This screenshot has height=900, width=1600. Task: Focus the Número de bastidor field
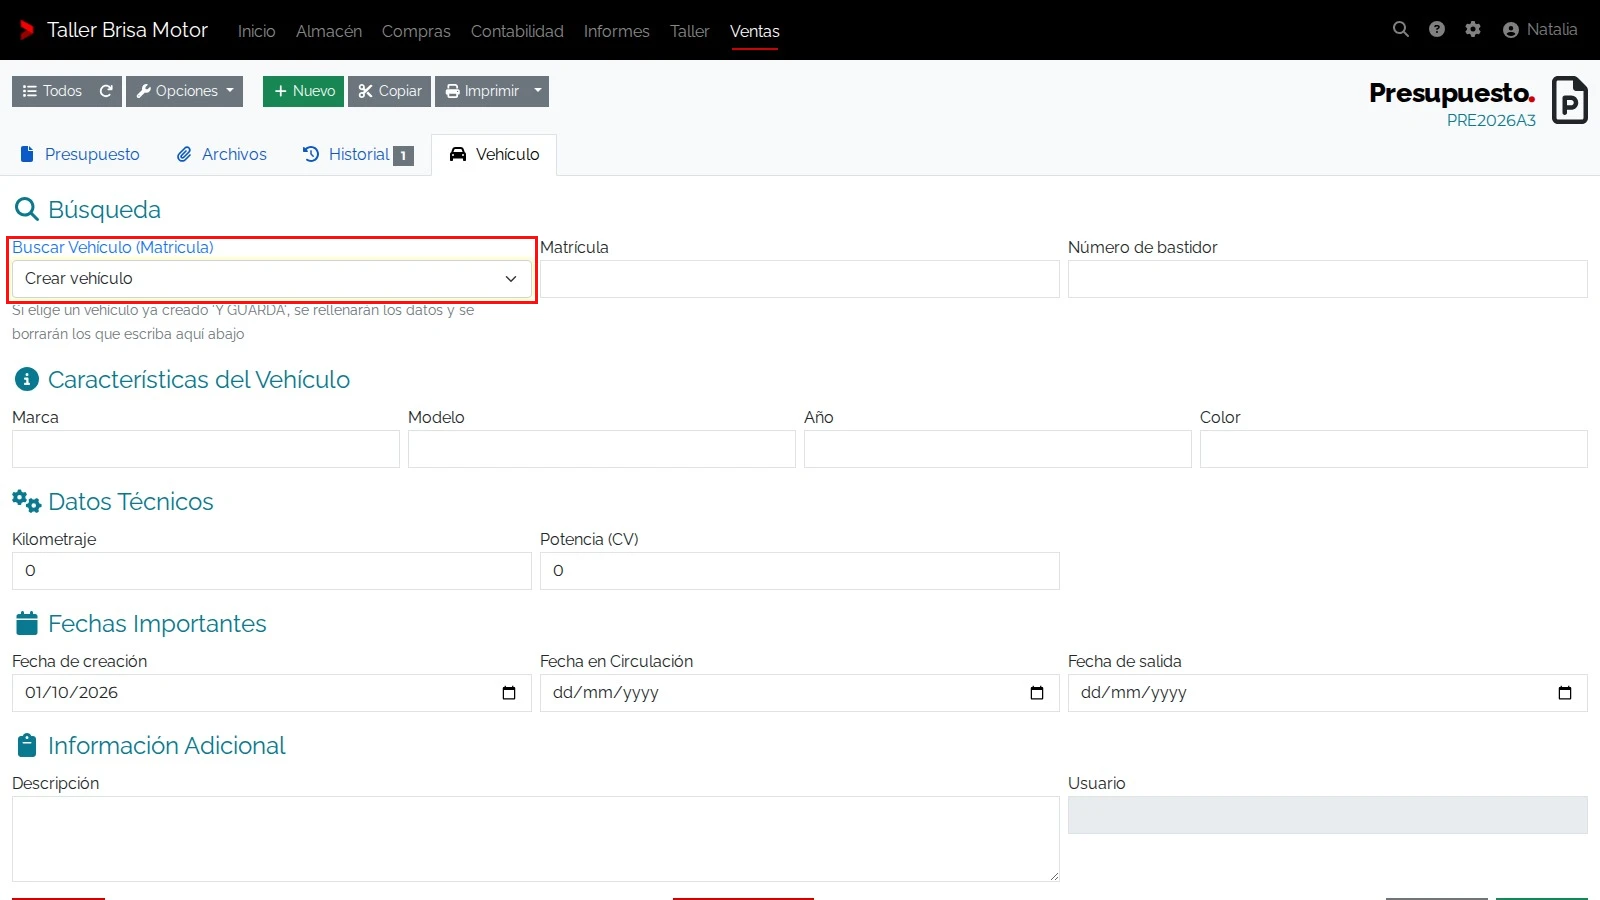pyautogui.click(x=1328, y=279)
